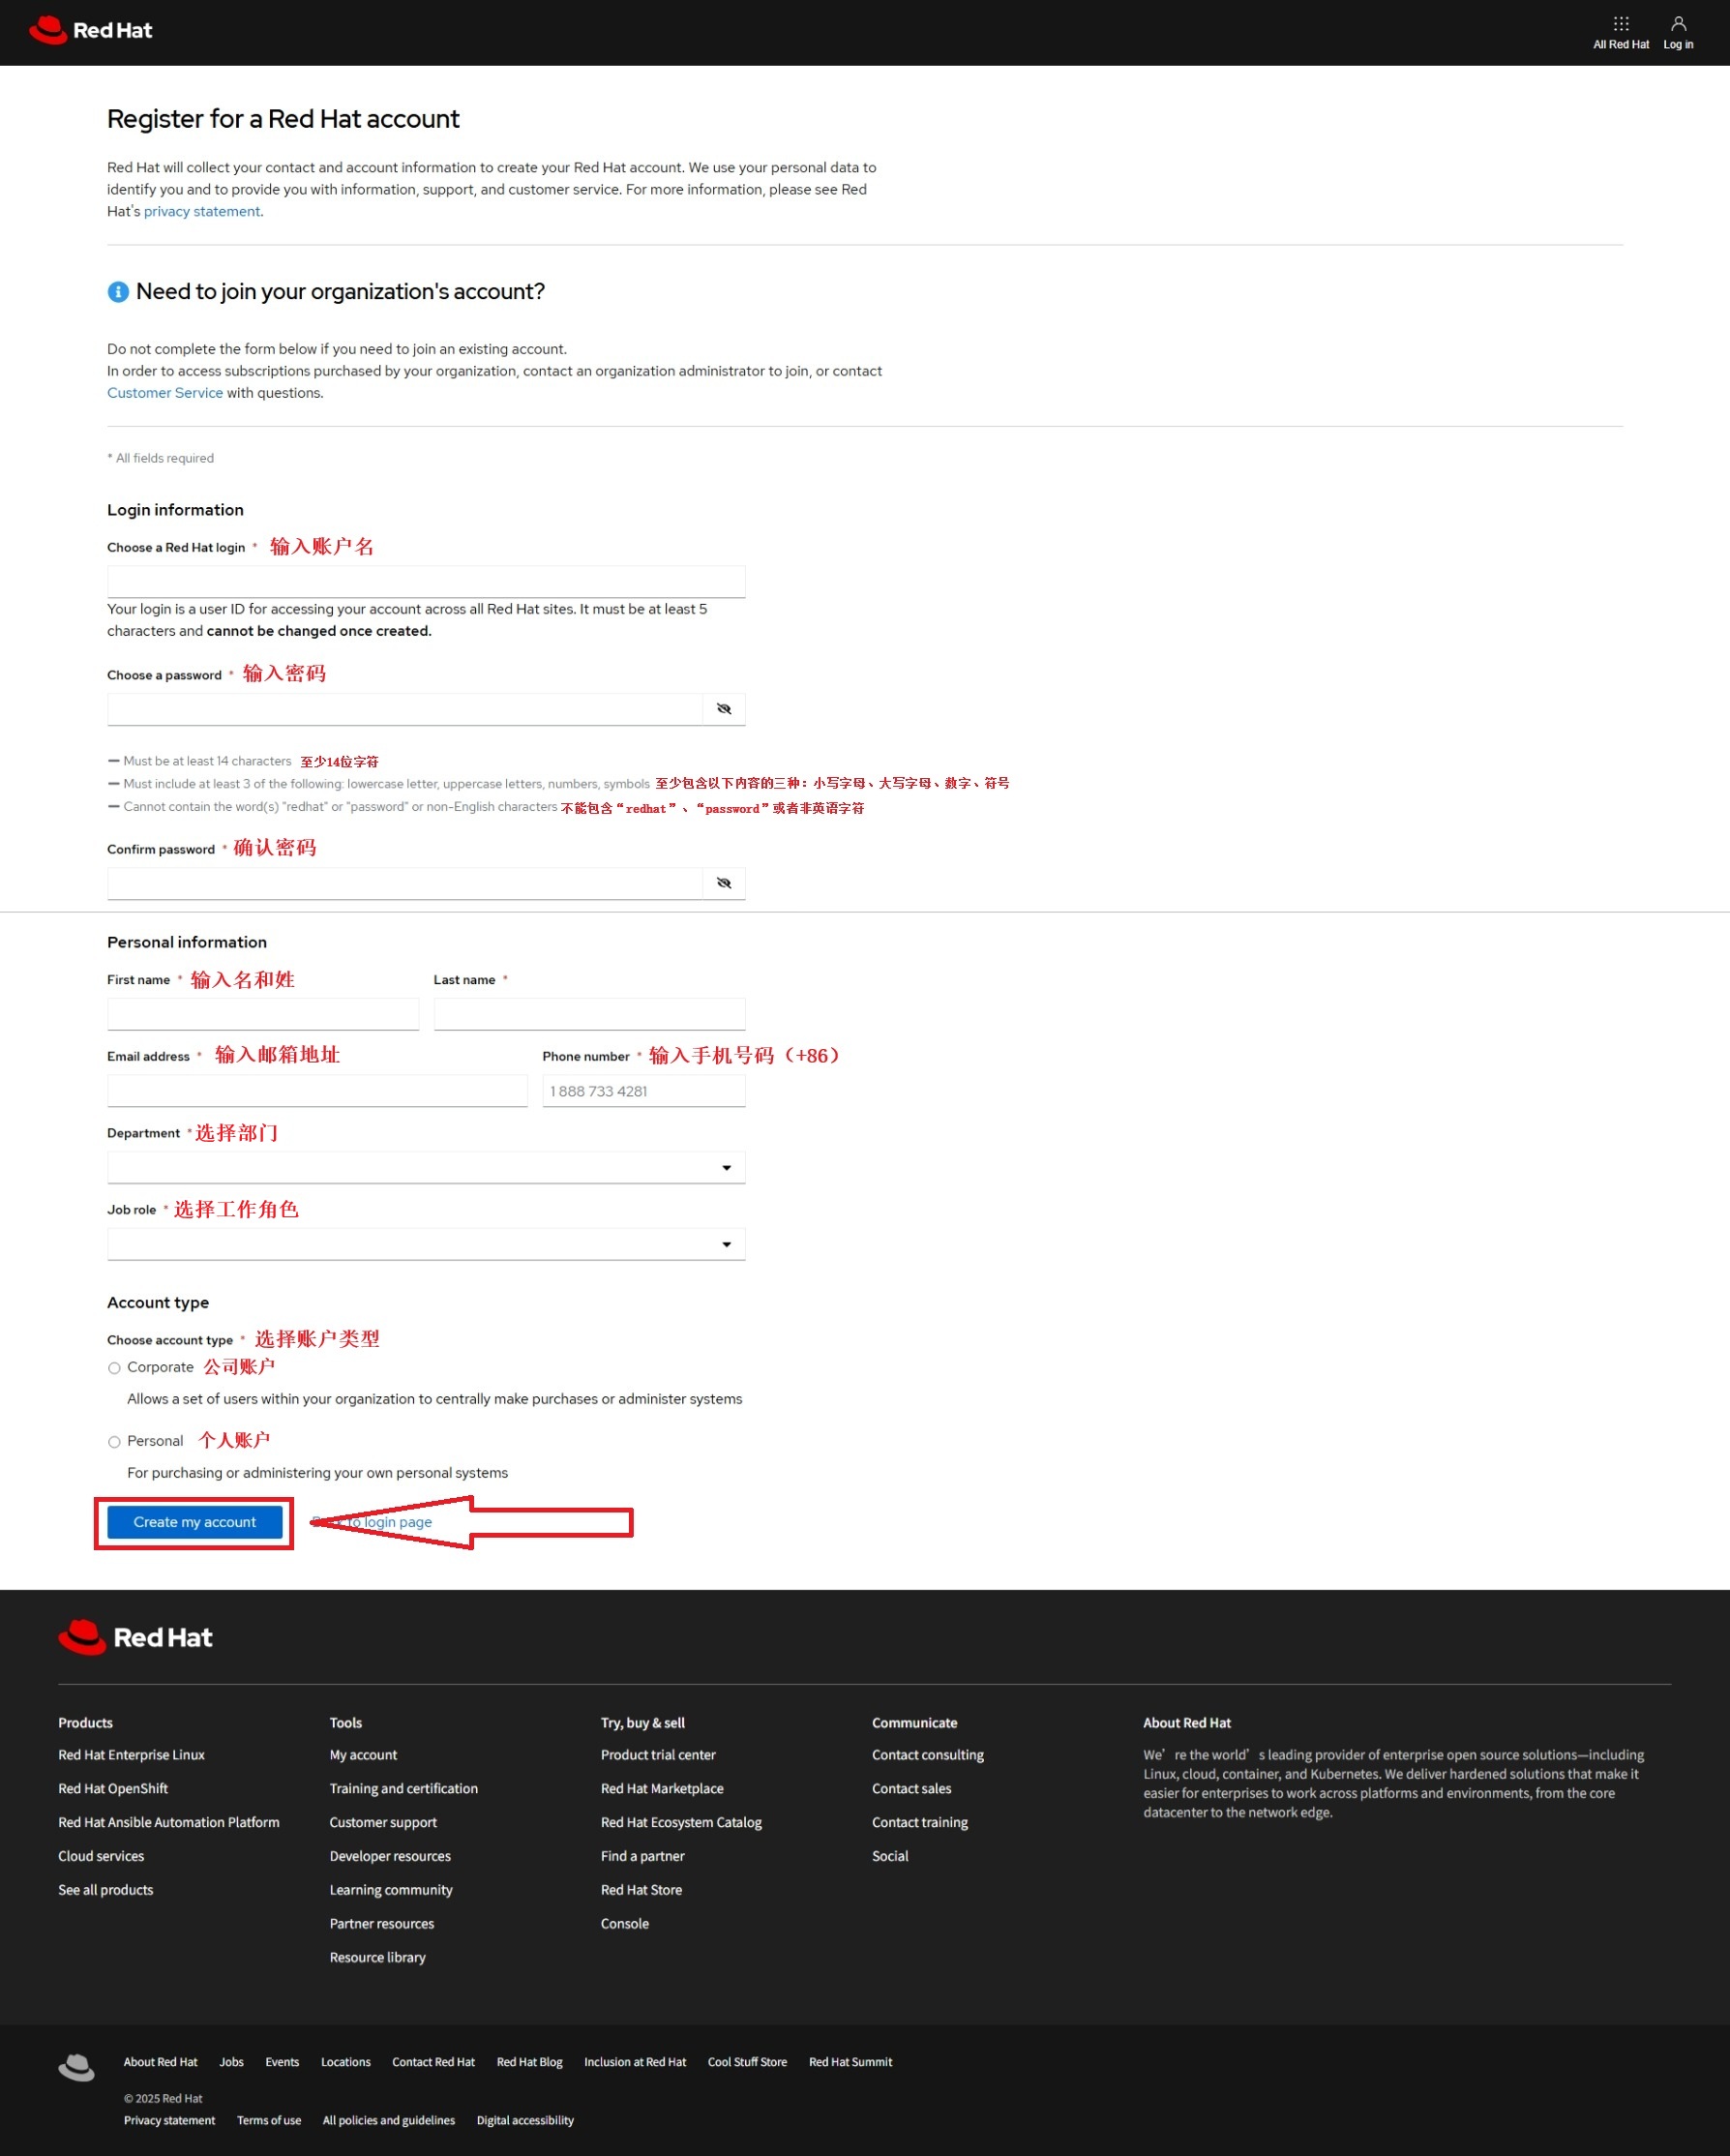Open Digital accessibility link

[525, 2120]
